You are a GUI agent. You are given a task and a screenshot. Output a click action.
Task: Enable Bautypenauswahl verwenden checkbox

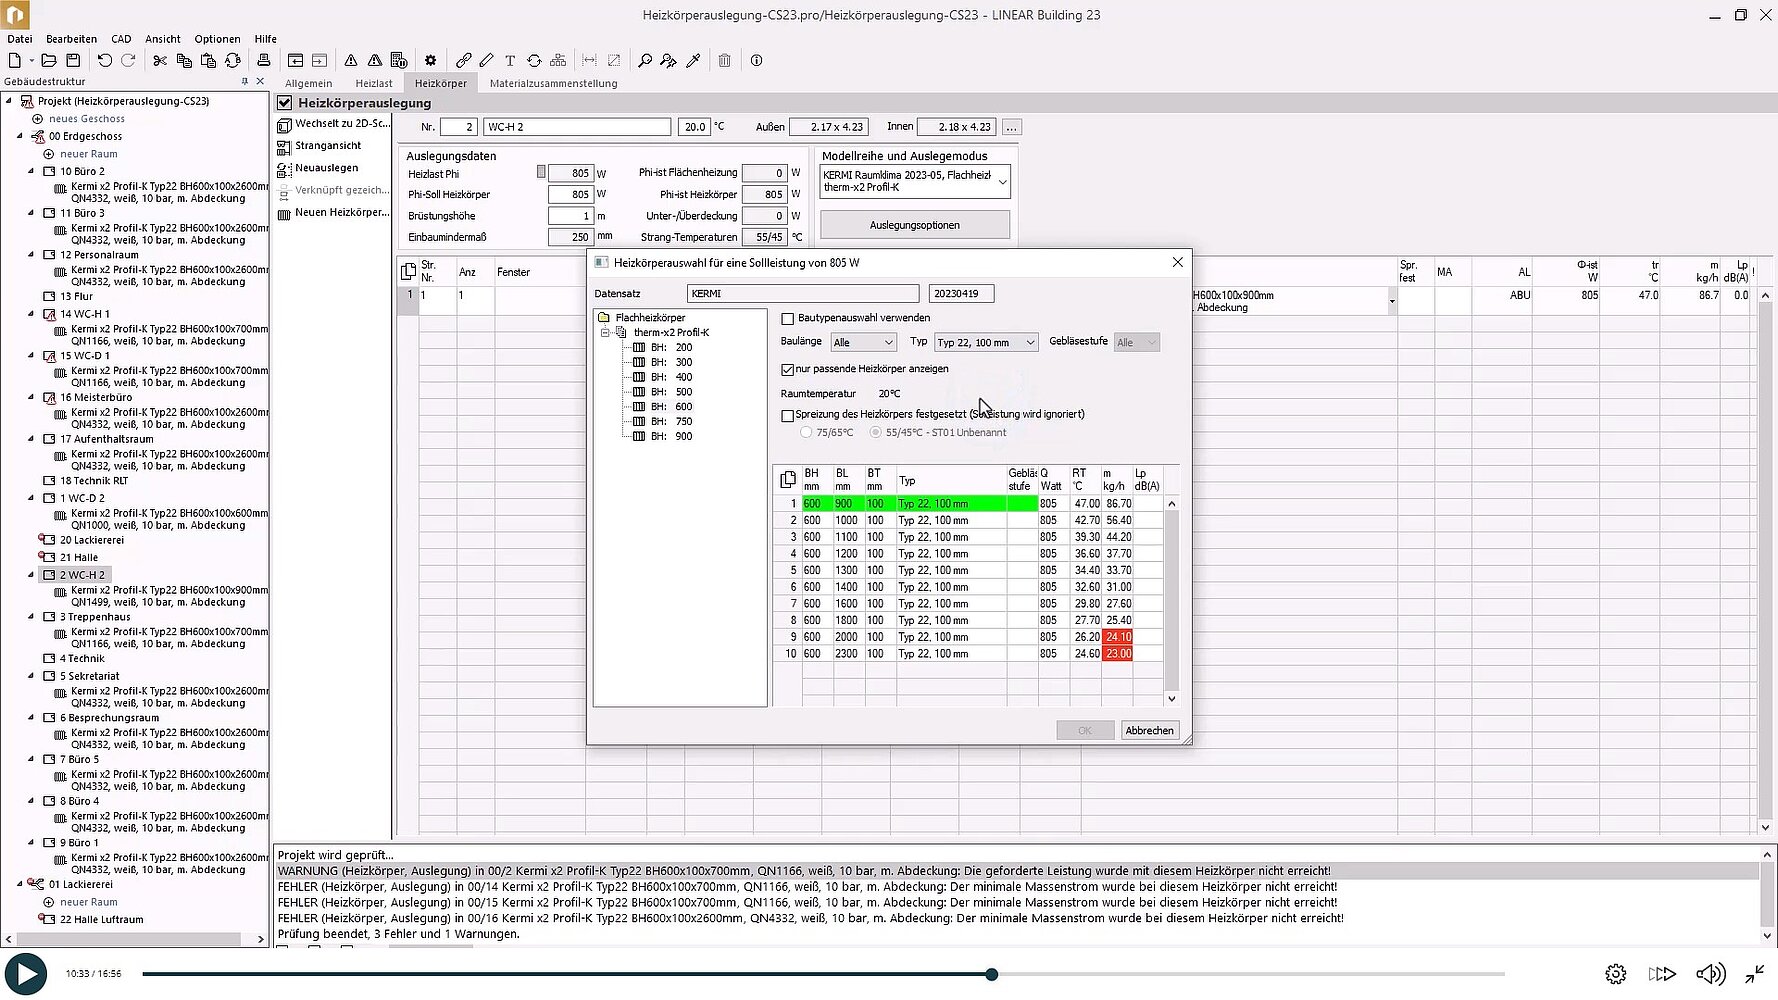pyautogui.click(x=788, y=319)
